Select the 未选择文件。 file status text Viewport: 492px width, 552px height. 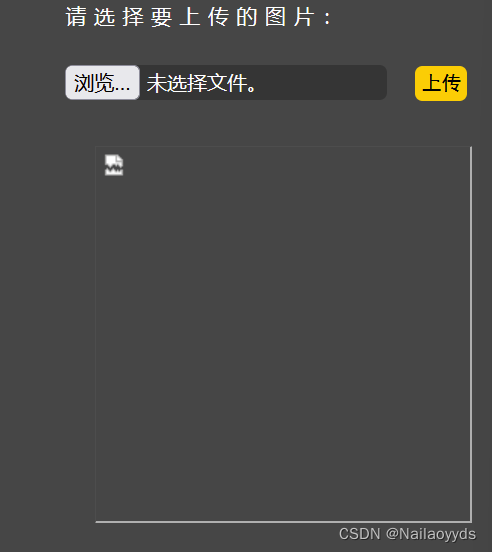pos(201,83)
